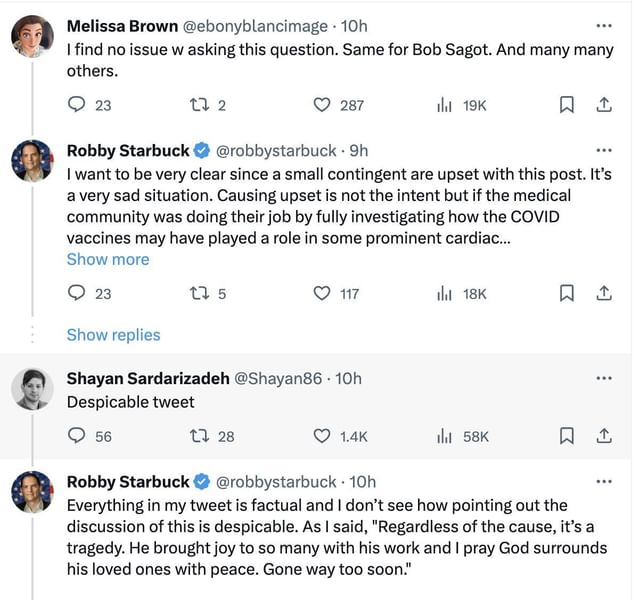This screenshot has height=600, width=640.
Task: Bookmark Shayan Sardarizadeh's tweet
Action: click(566, 436)
